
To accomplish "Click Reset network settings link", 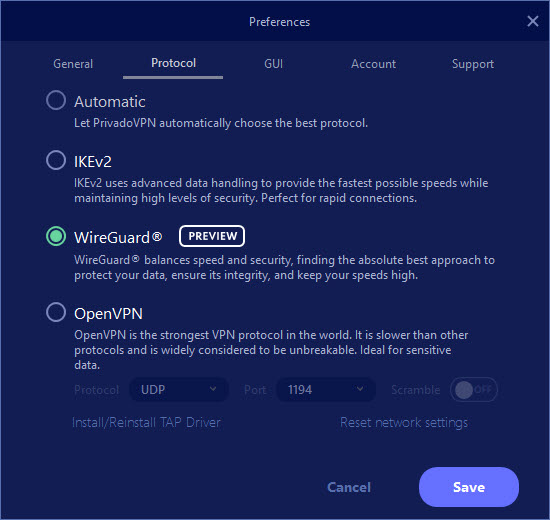I will [404, 422].
